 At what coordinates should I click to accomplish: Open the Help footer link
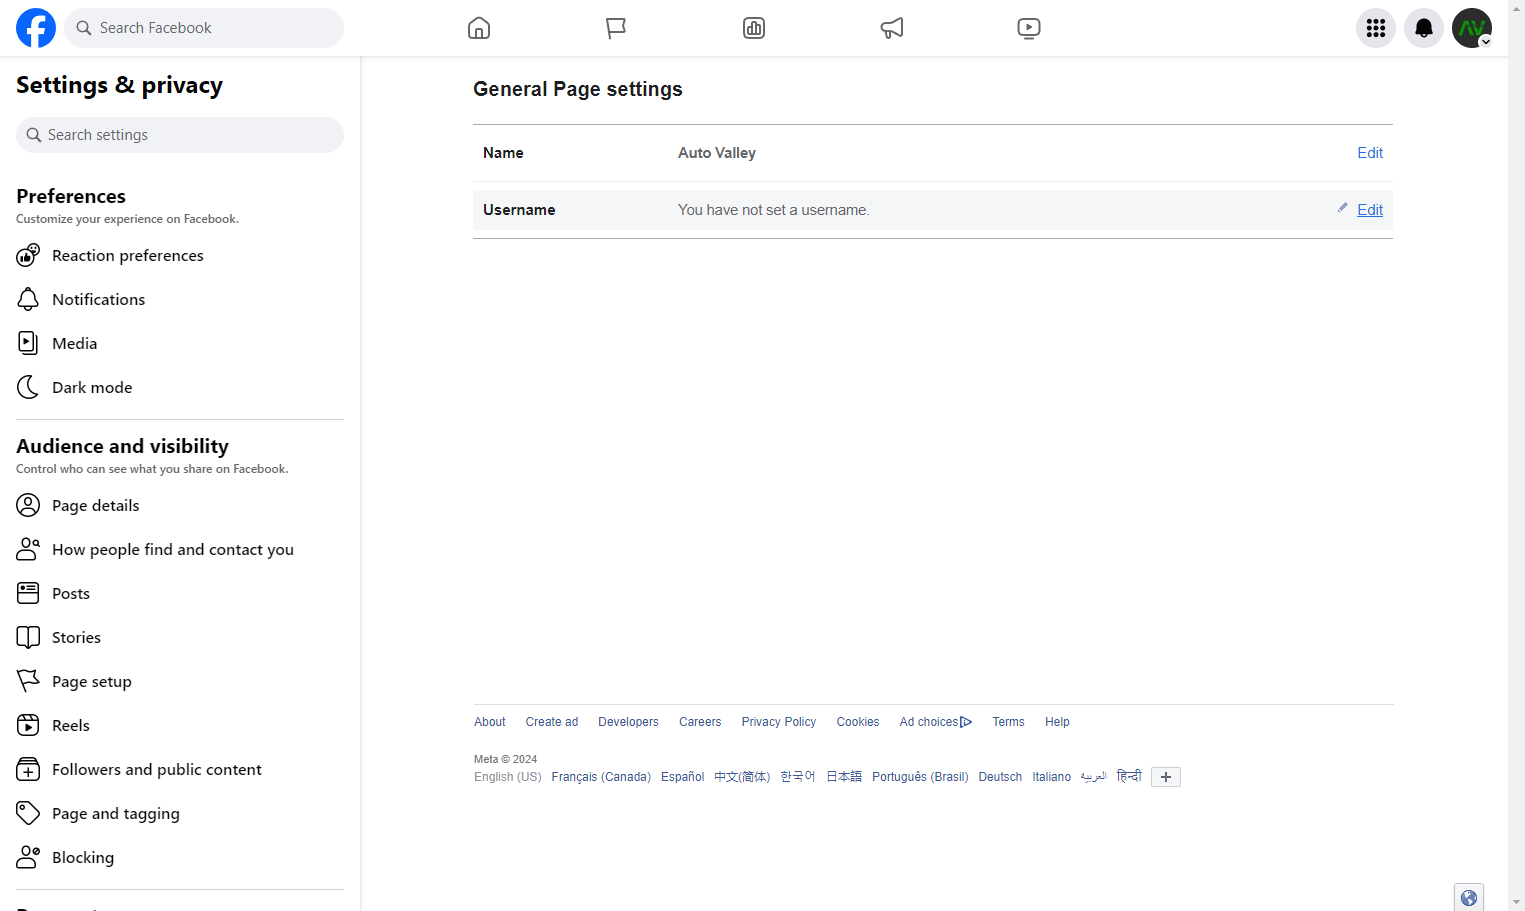(1057, 722)
